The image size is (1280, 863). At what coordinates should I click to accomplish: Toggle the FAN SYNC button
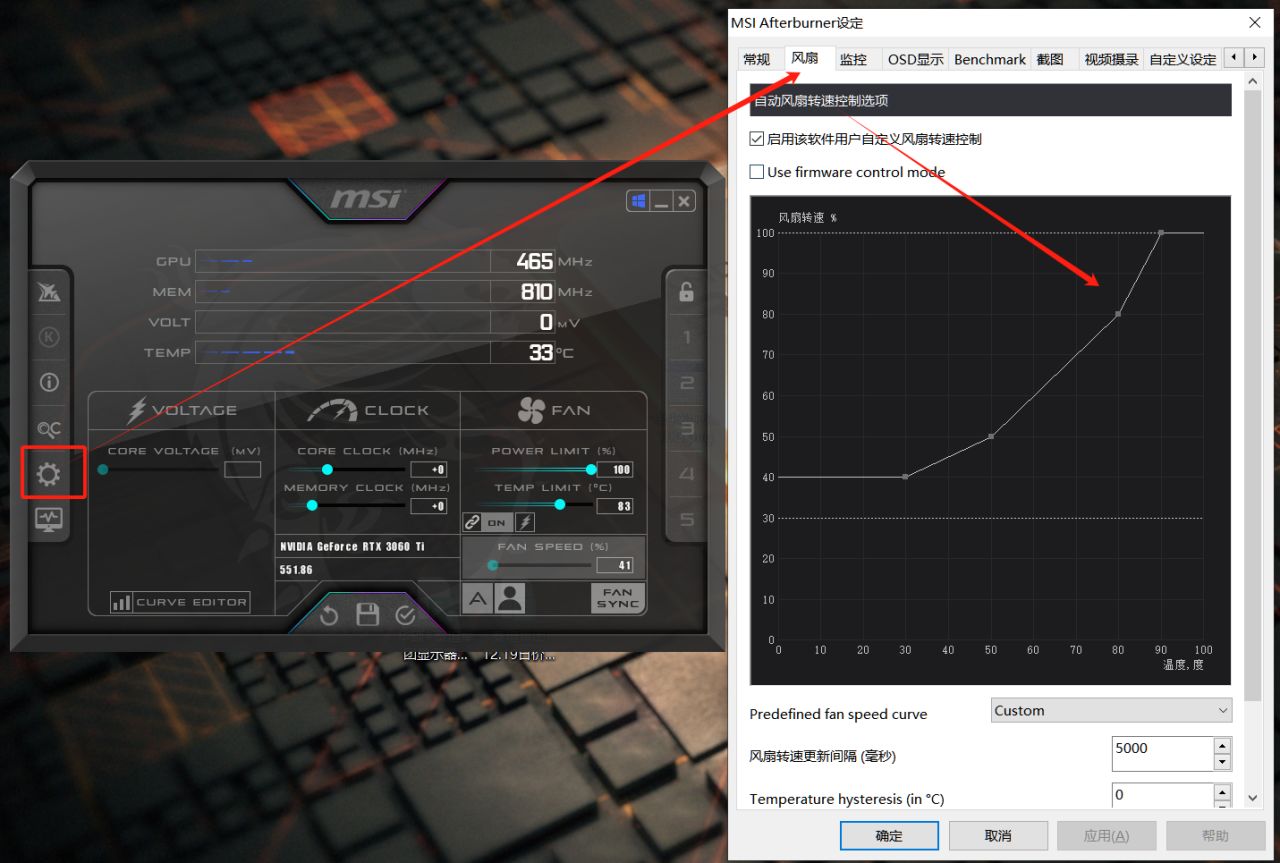coord(617,598)
